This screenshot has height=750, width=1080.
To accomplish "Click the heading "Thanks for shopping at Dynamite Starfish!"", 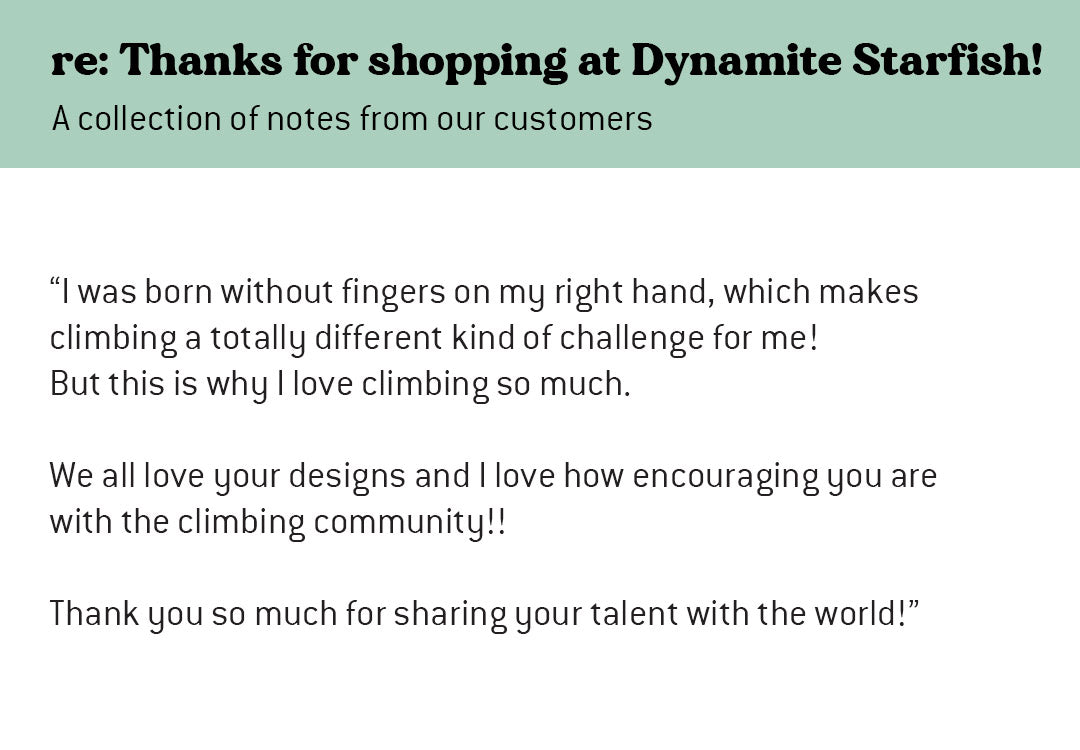I will (580, 62).
